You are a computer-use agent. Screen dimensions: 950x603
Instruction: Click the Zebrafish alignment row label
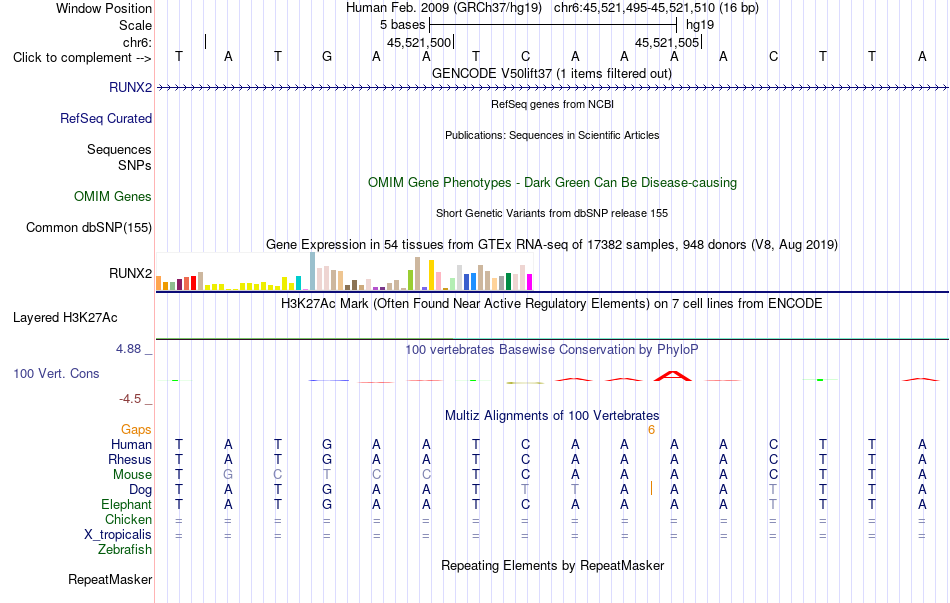125,550
